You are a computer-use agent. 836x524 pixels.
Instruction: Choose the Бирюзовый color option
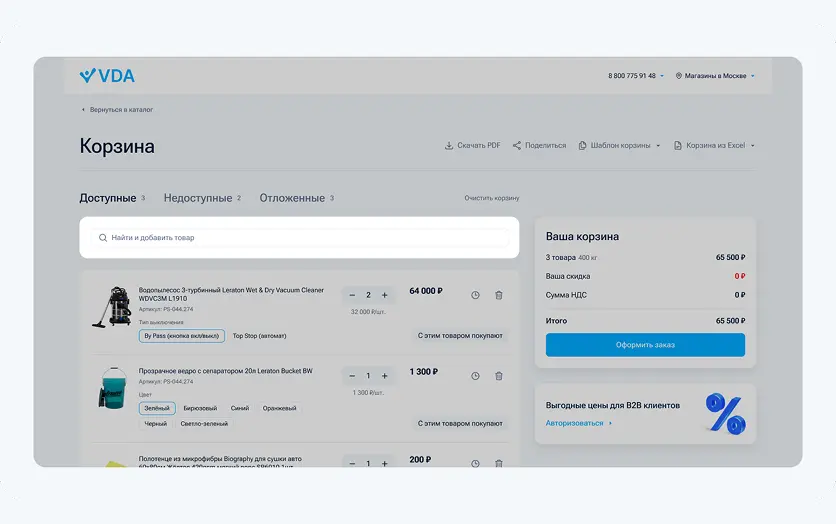pos(200,408)
